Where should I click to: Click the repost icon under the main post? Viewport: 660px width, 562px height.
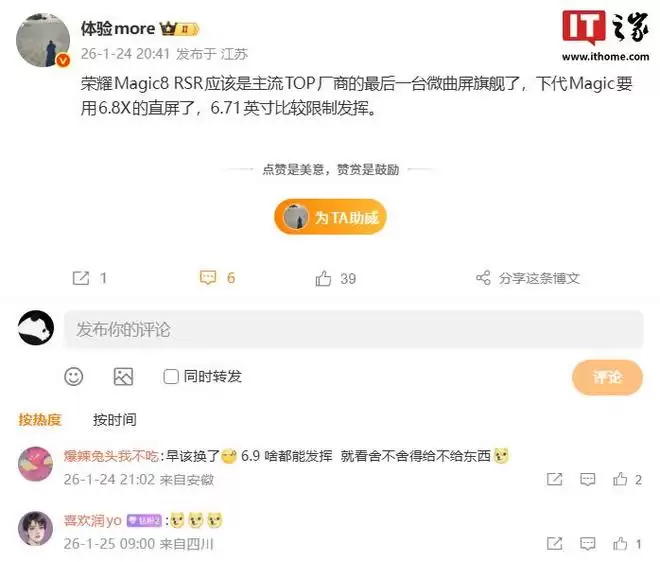tap(81, 278)
